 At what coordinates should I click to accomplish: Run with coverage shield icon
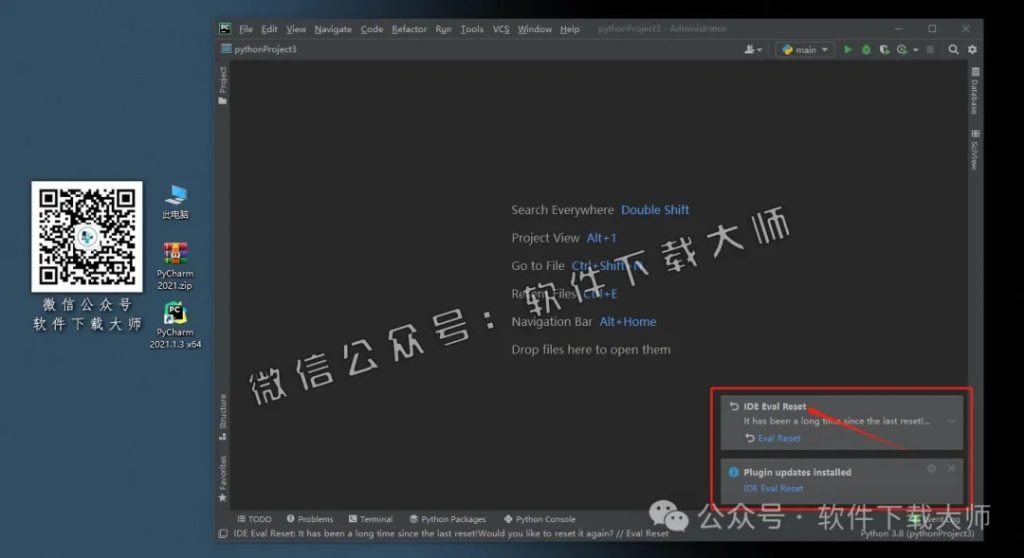[884, 50]
